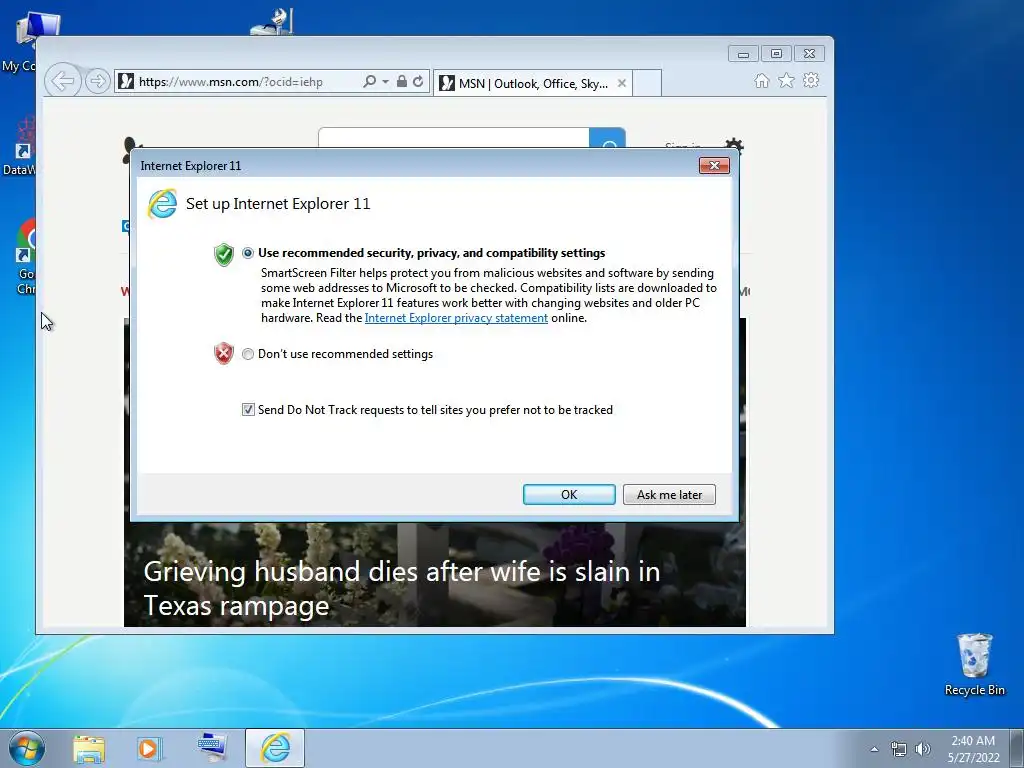Click the green shield icon
The image size is (1024, 768).
click(x=223, y=255)
